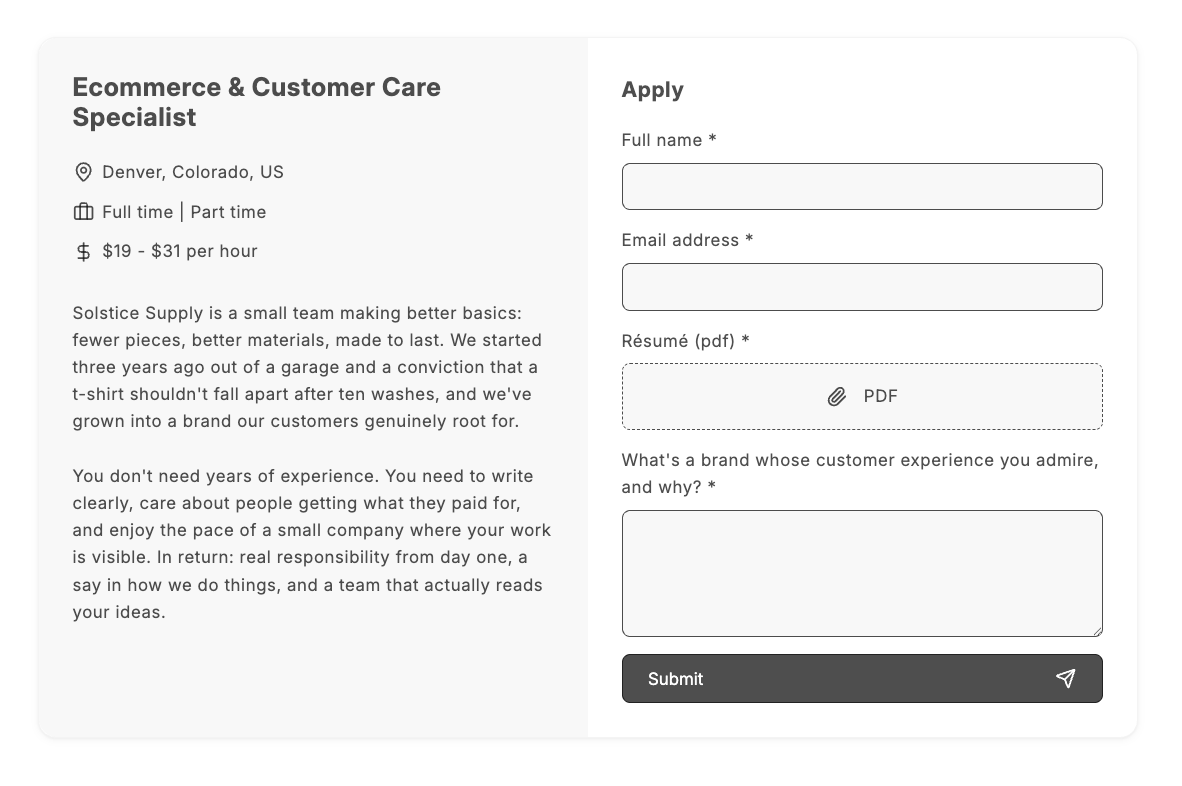Focus the Full name input field
This screenshot has height=786, width=1182.
tap(862, 186)
